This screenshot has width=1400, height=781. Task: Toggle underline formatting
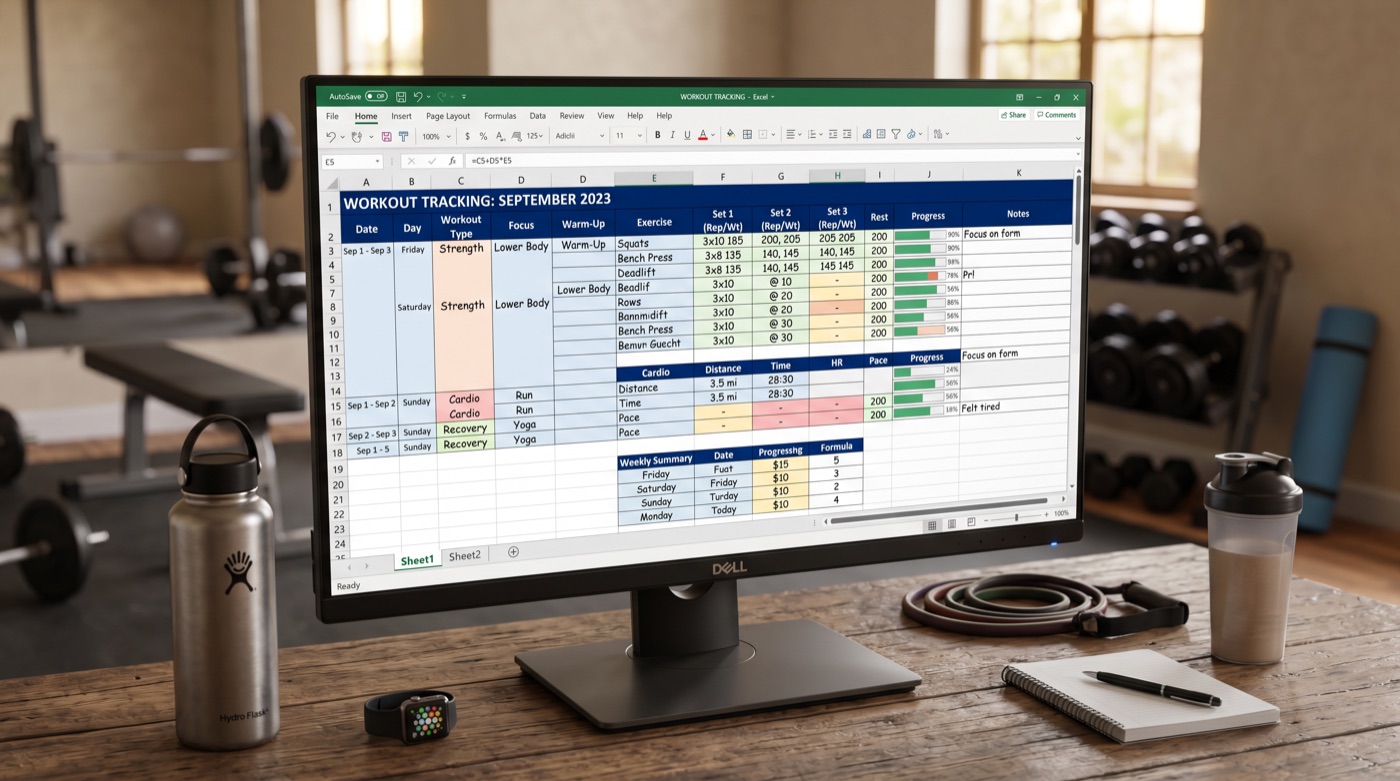687,135
